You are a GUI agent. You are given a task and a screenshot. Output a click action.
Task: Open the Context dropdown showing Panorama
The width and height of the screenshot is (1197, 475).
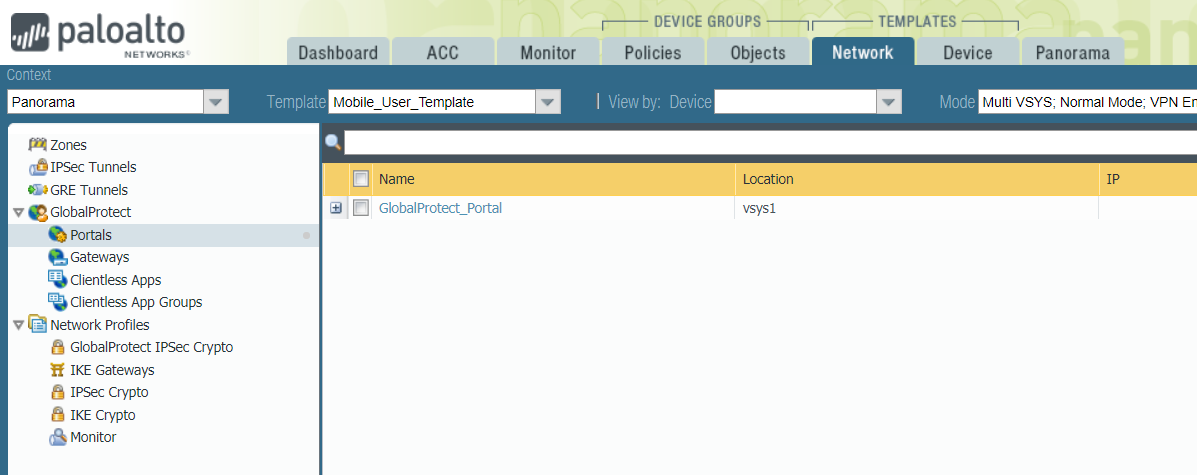pos(216,101)
